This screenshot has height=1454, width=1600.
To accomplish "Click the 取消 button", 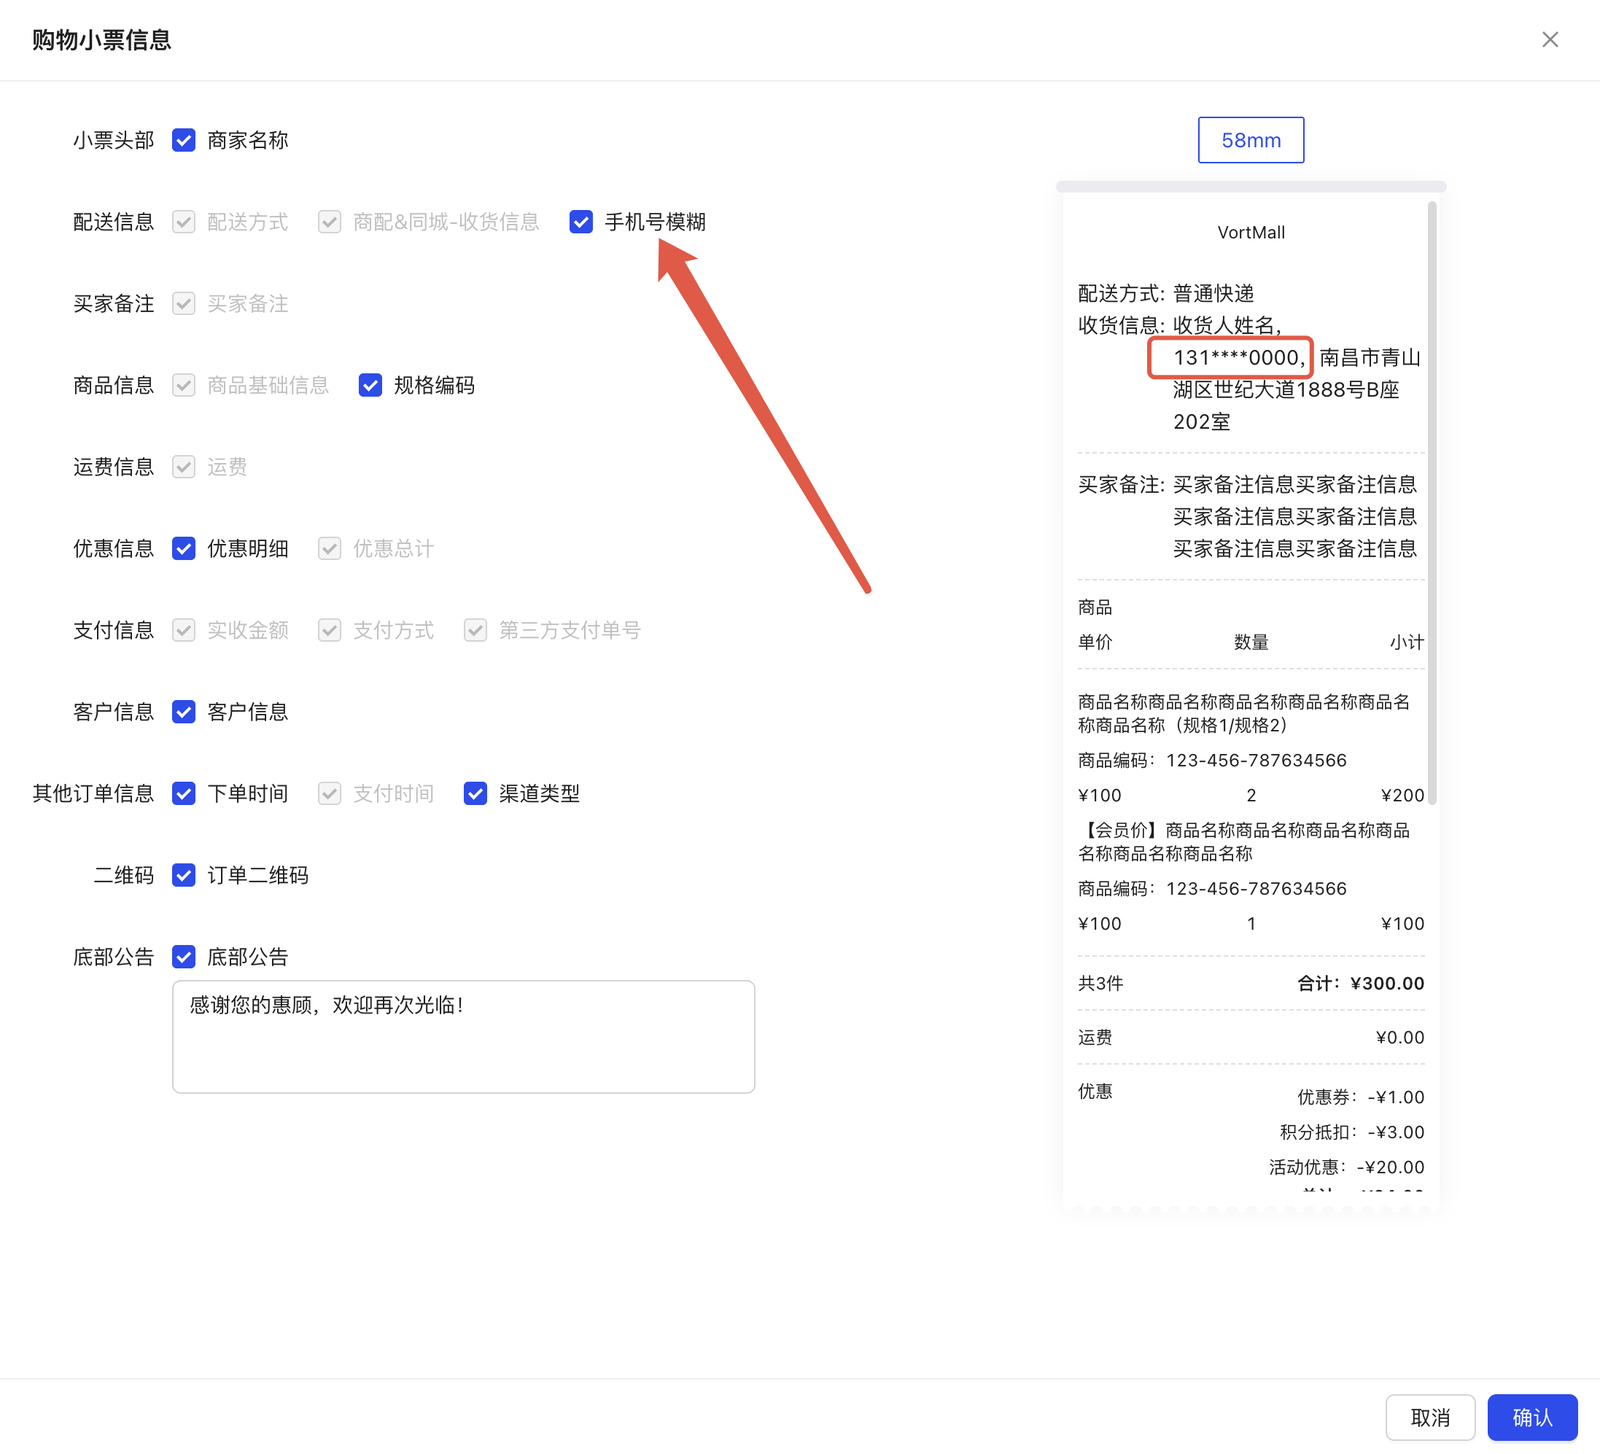I will coord(1430,1417).
